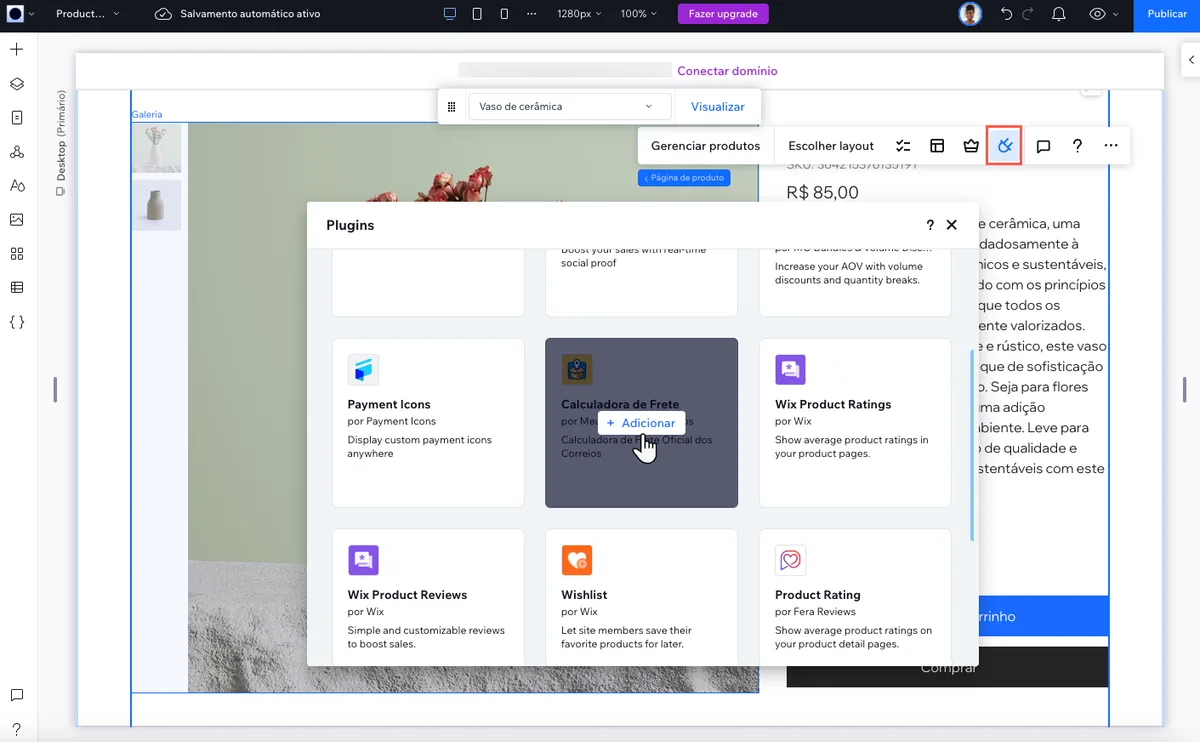Click the comment bubble icon in product toolbar

1043,146
